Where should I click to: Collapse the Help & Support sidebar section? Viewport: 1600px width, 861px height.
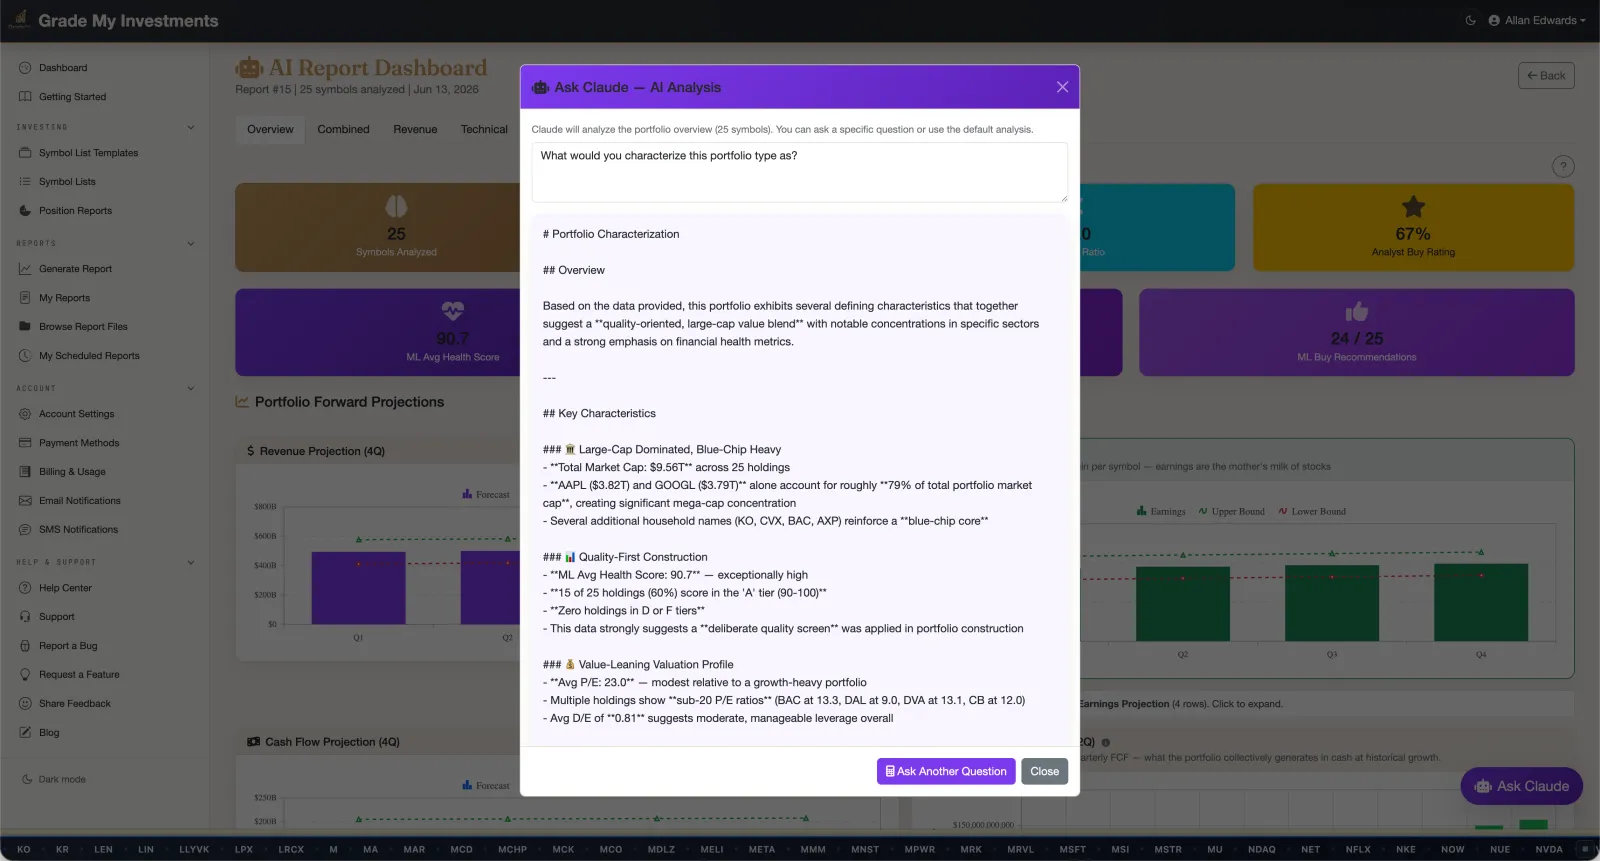191,562
